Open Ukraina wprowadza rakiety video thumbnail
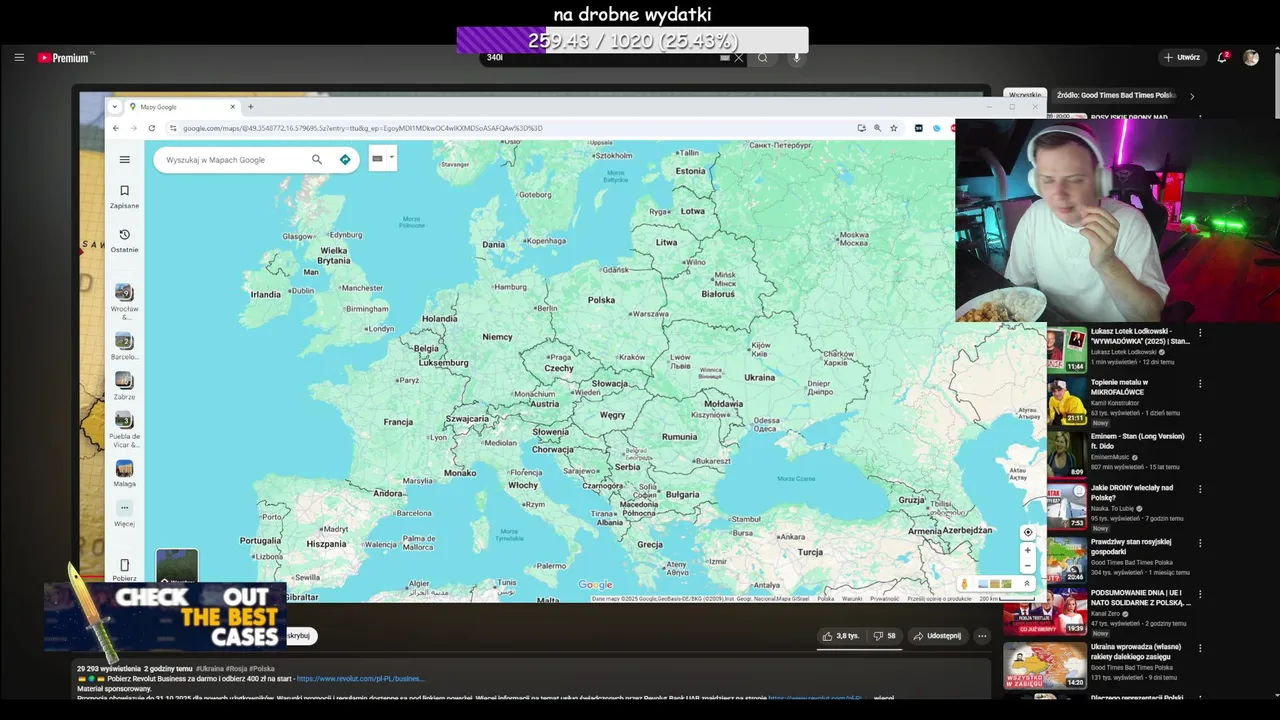1280x720 pixels. tap(1044, 665)
